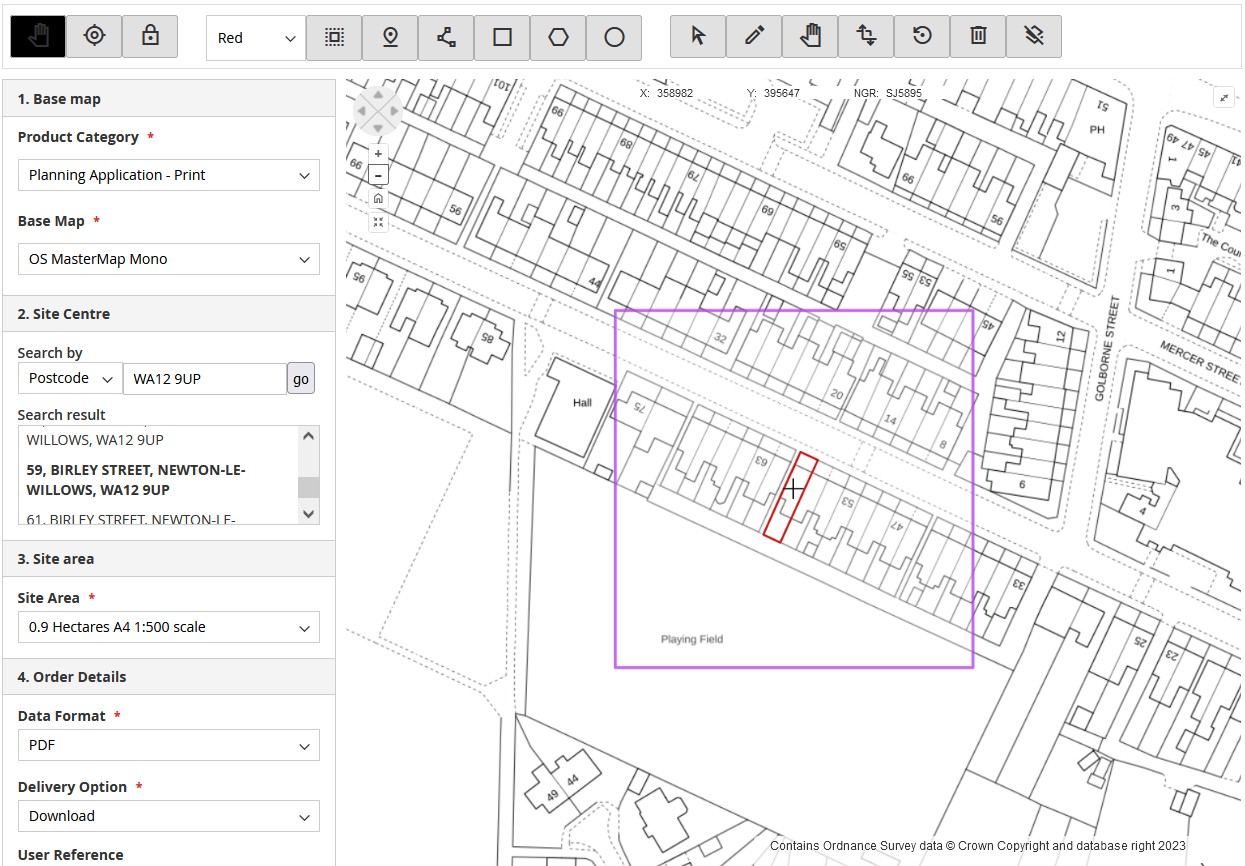This screenshot has width=1245, height=866.
Task: Click the red site outline on map
Action: pyautogui.click(x=791, y=497)
